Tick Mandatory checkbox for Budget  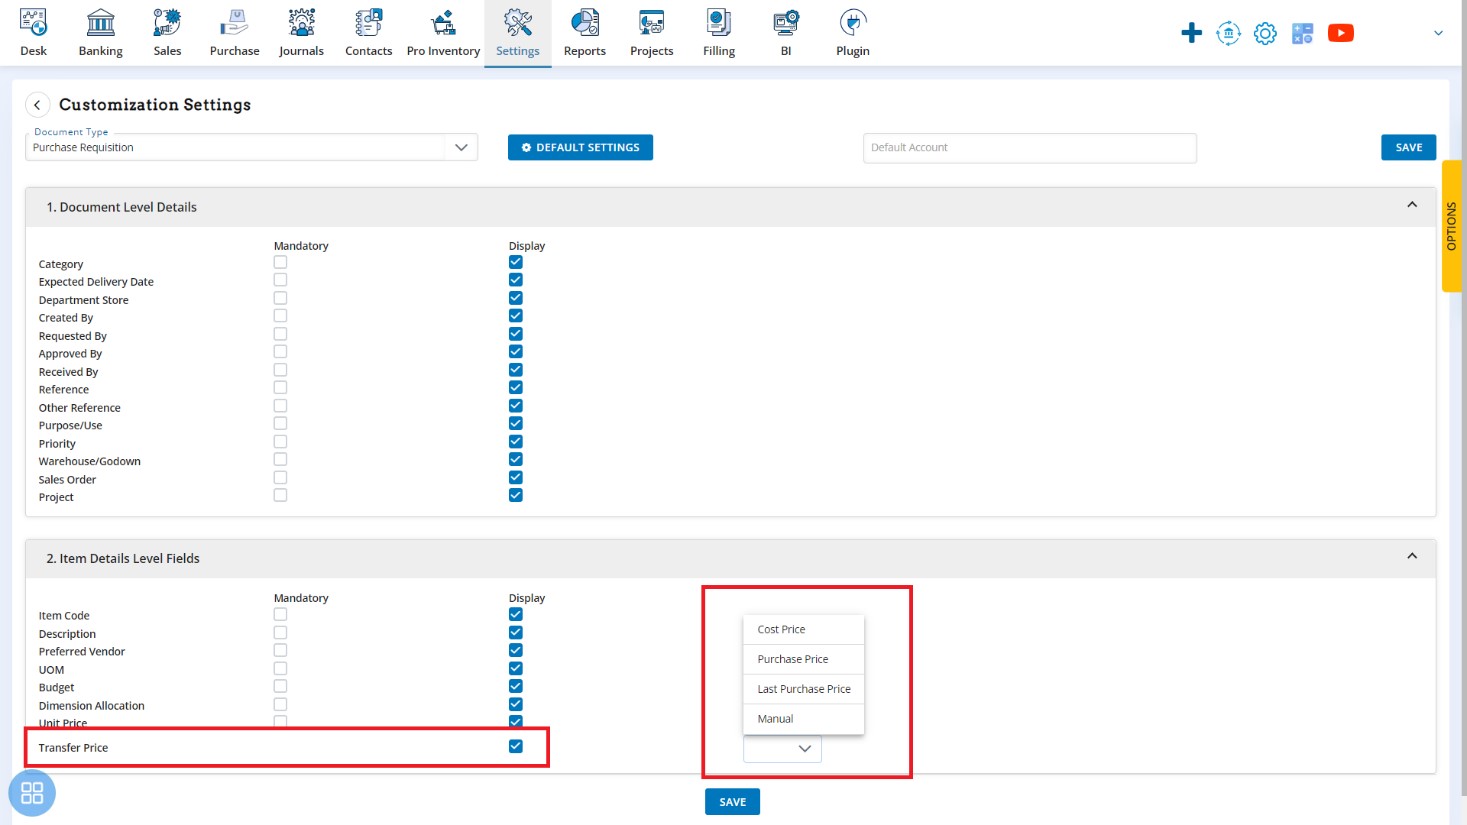point(280,687)
